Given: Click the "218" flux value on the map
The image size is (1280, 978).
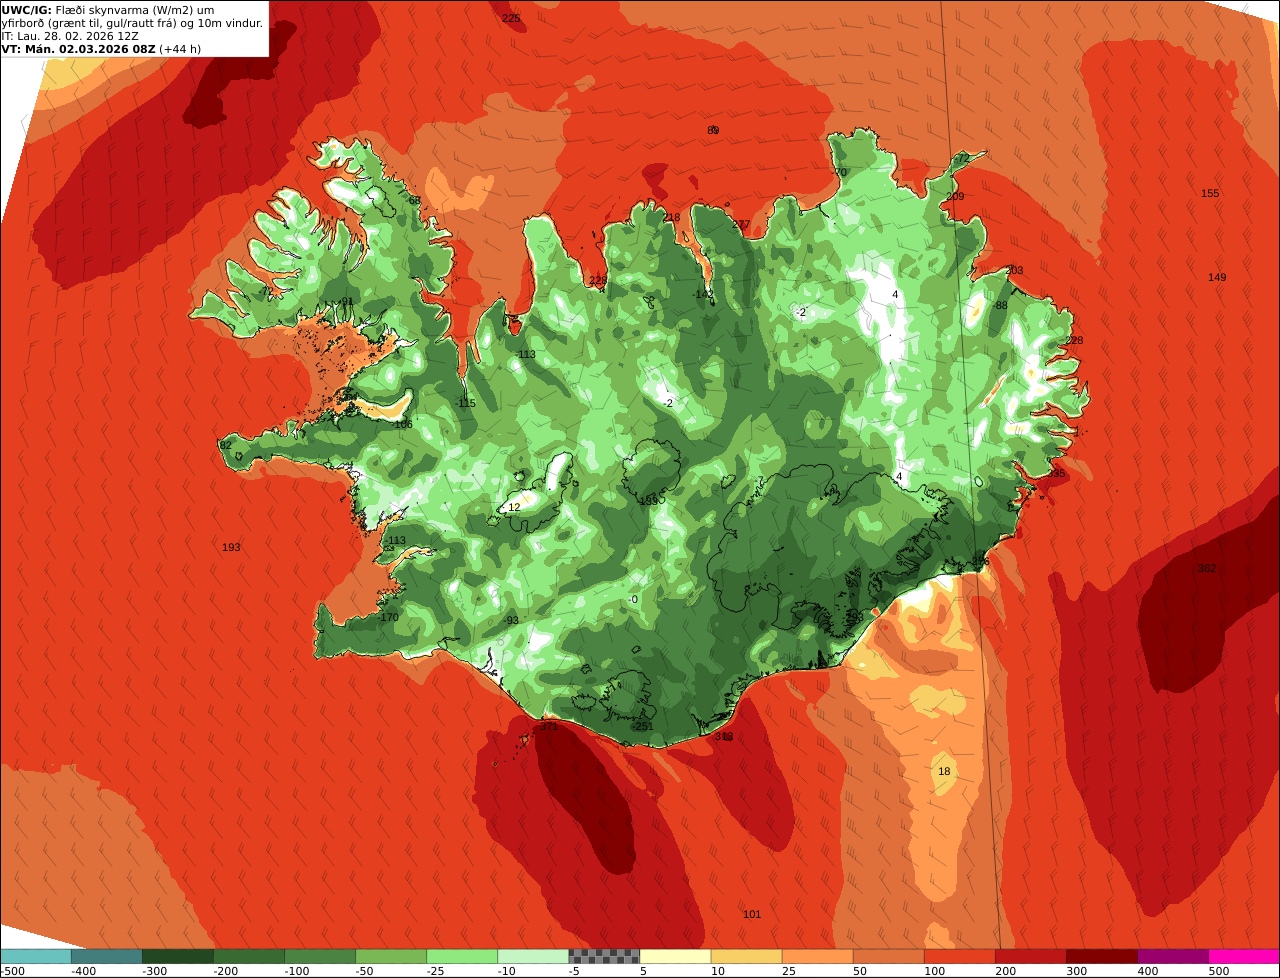Looking at the screenshot, I should click(671, 217).
